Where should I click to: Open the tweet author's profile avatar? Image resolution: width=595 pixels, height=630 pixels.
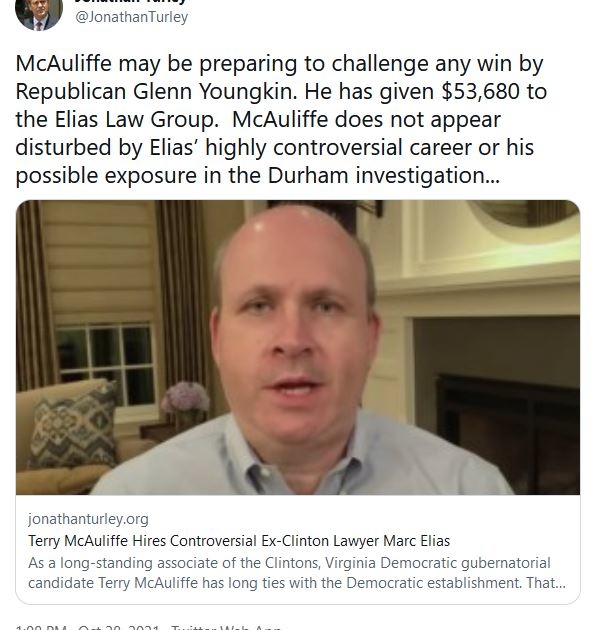[x=39, y=12]
